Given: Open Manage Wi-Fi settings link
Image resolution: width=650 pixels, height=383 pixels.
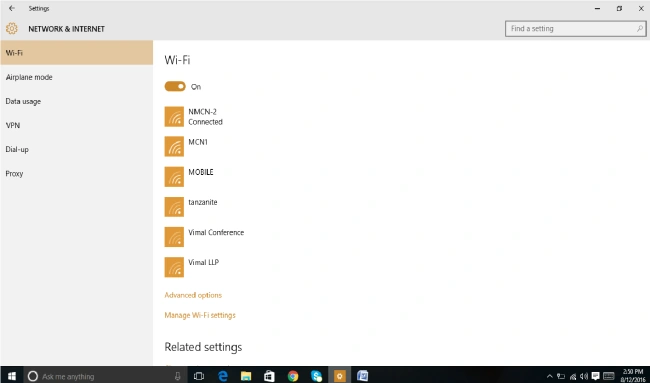Looking at the screenshot, I should click(200, 315).
